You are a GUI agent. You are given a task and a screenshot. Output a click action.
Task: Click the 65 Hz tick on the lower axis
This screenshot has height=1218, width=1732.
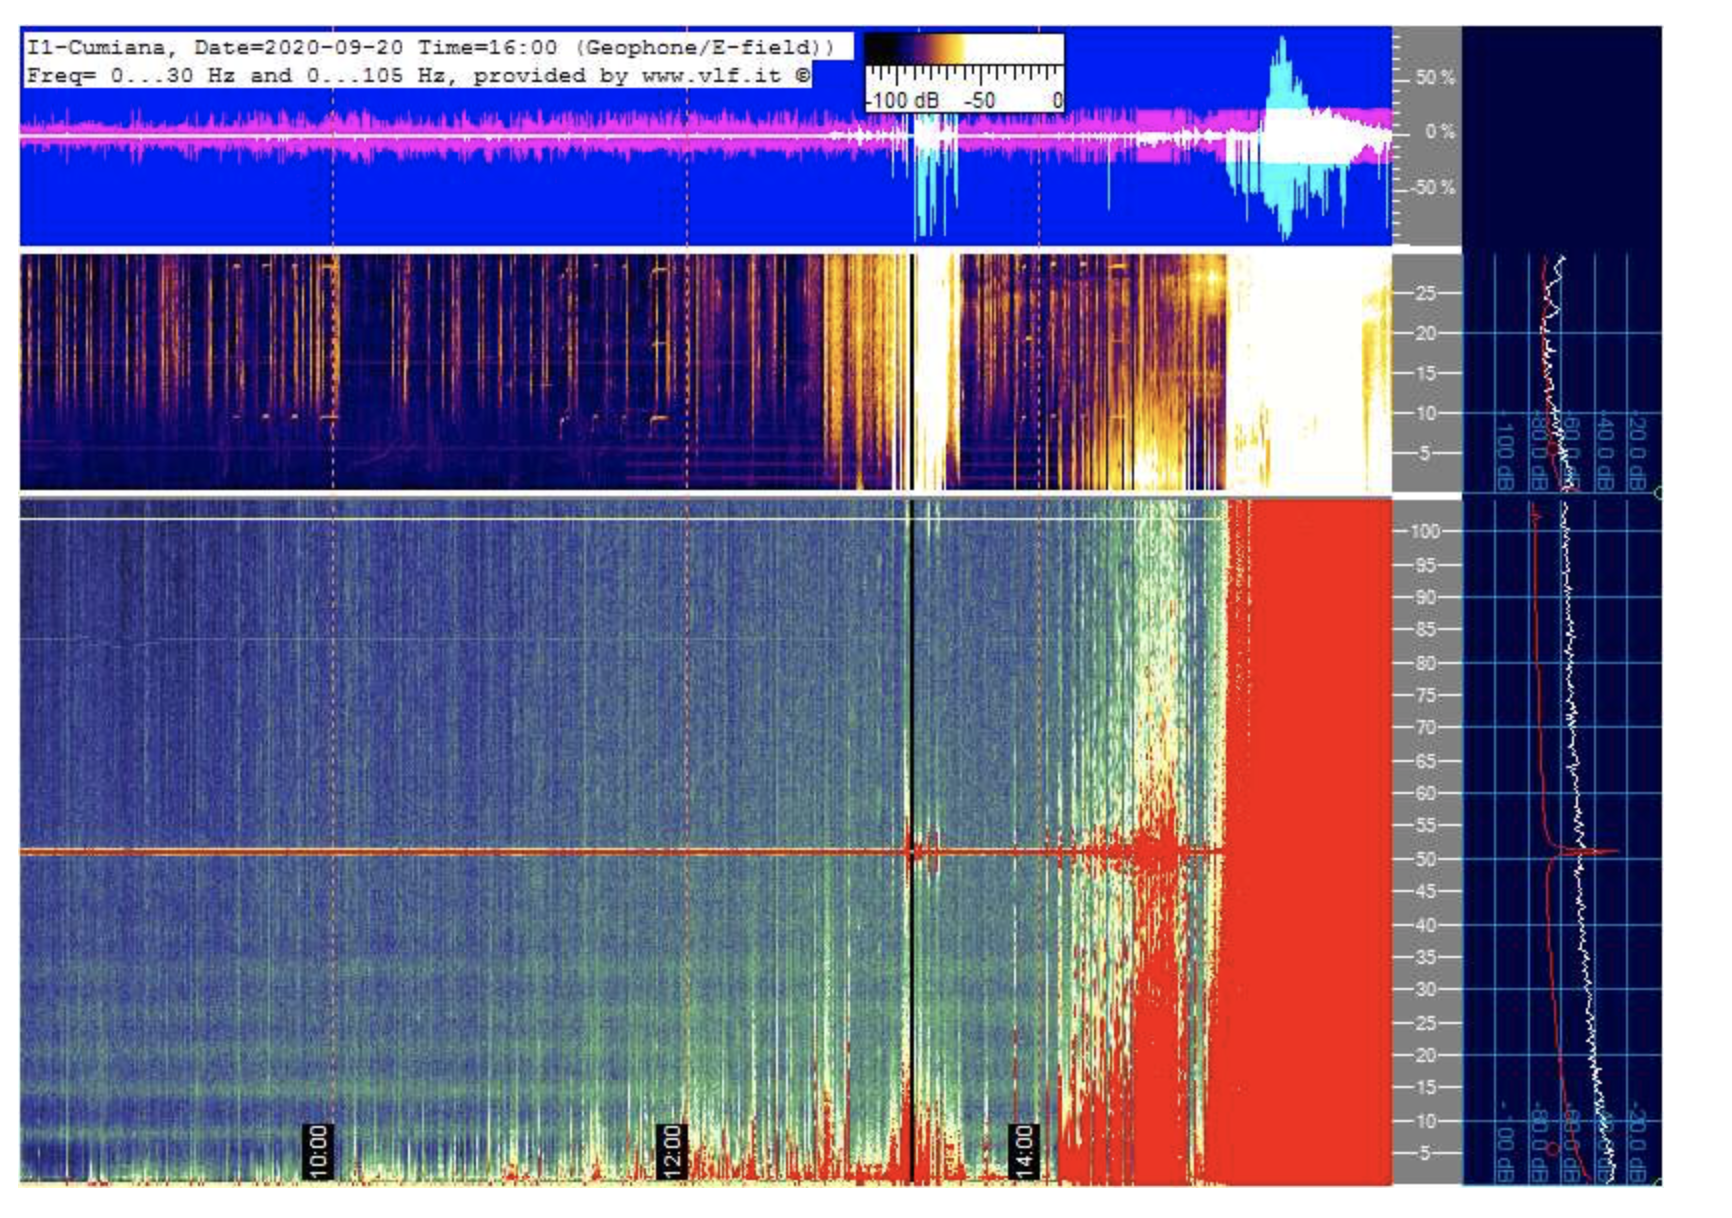pyautogui.click(x=1424, y=761)
